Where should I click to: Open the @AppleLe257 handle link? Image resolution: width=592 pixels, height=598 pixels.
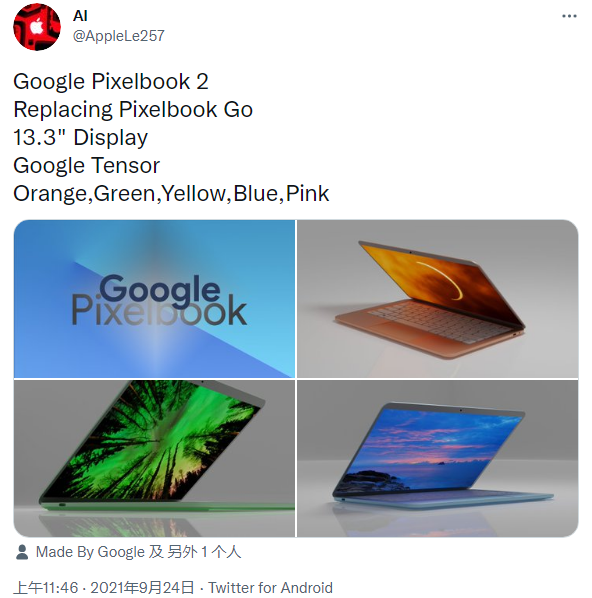coord(118,36)
